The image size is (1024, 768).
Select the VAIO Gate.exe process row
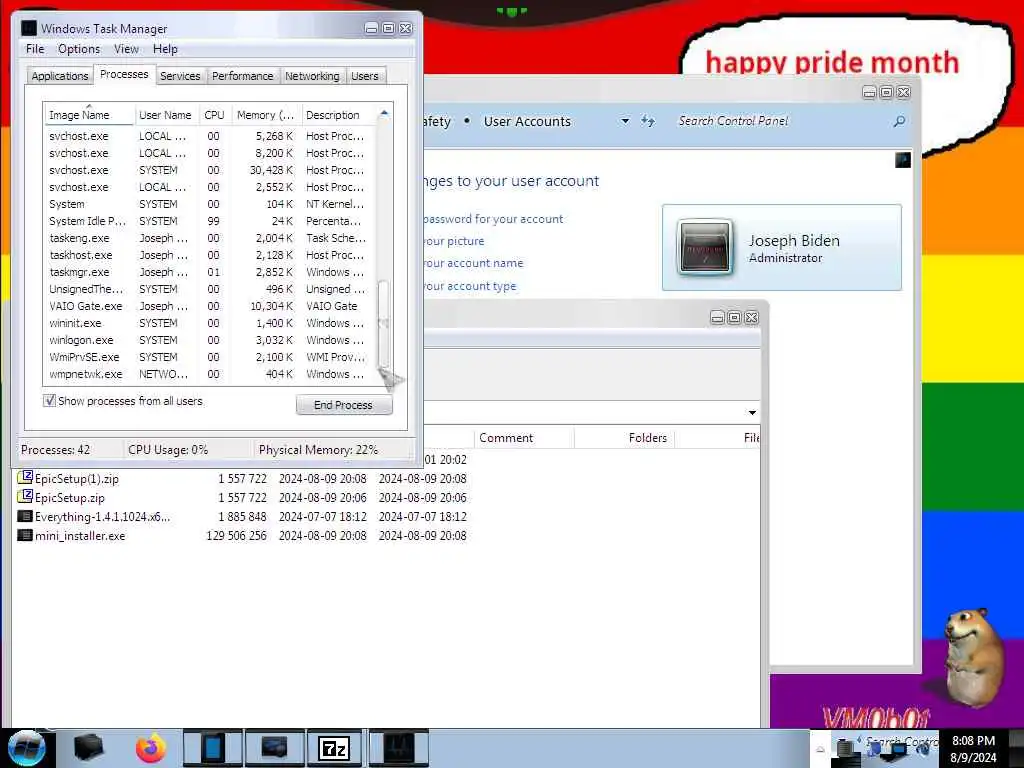tap(210, 306)
